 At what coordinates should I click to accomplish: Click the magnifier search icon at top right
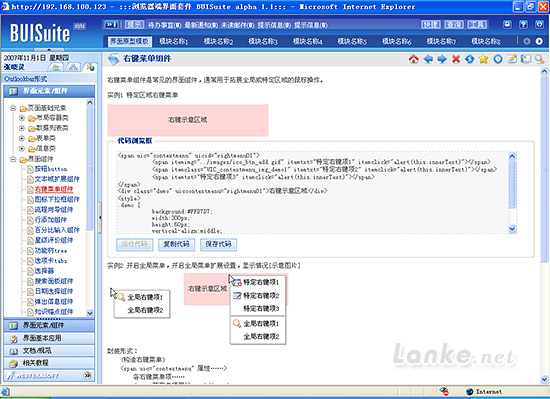[x=539, y=59]
